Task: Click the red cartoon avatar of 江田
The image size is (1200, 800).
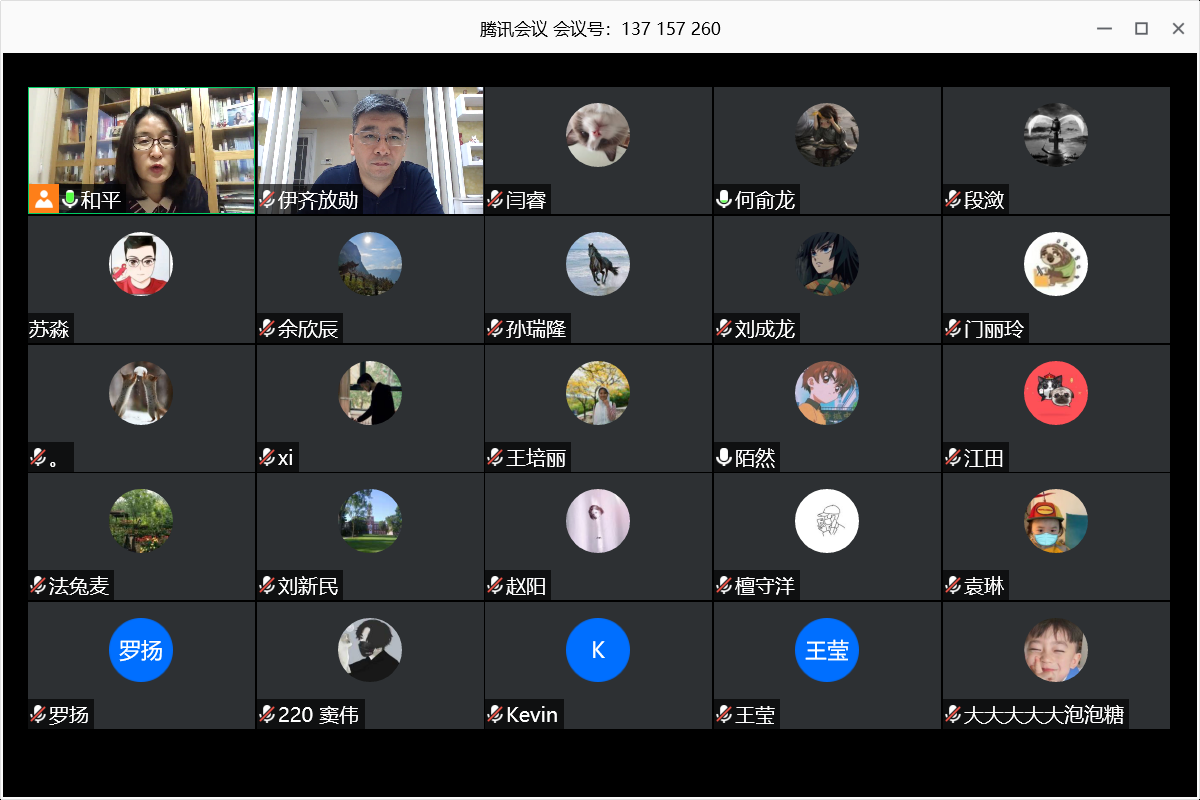Action: pos(1056,393)
